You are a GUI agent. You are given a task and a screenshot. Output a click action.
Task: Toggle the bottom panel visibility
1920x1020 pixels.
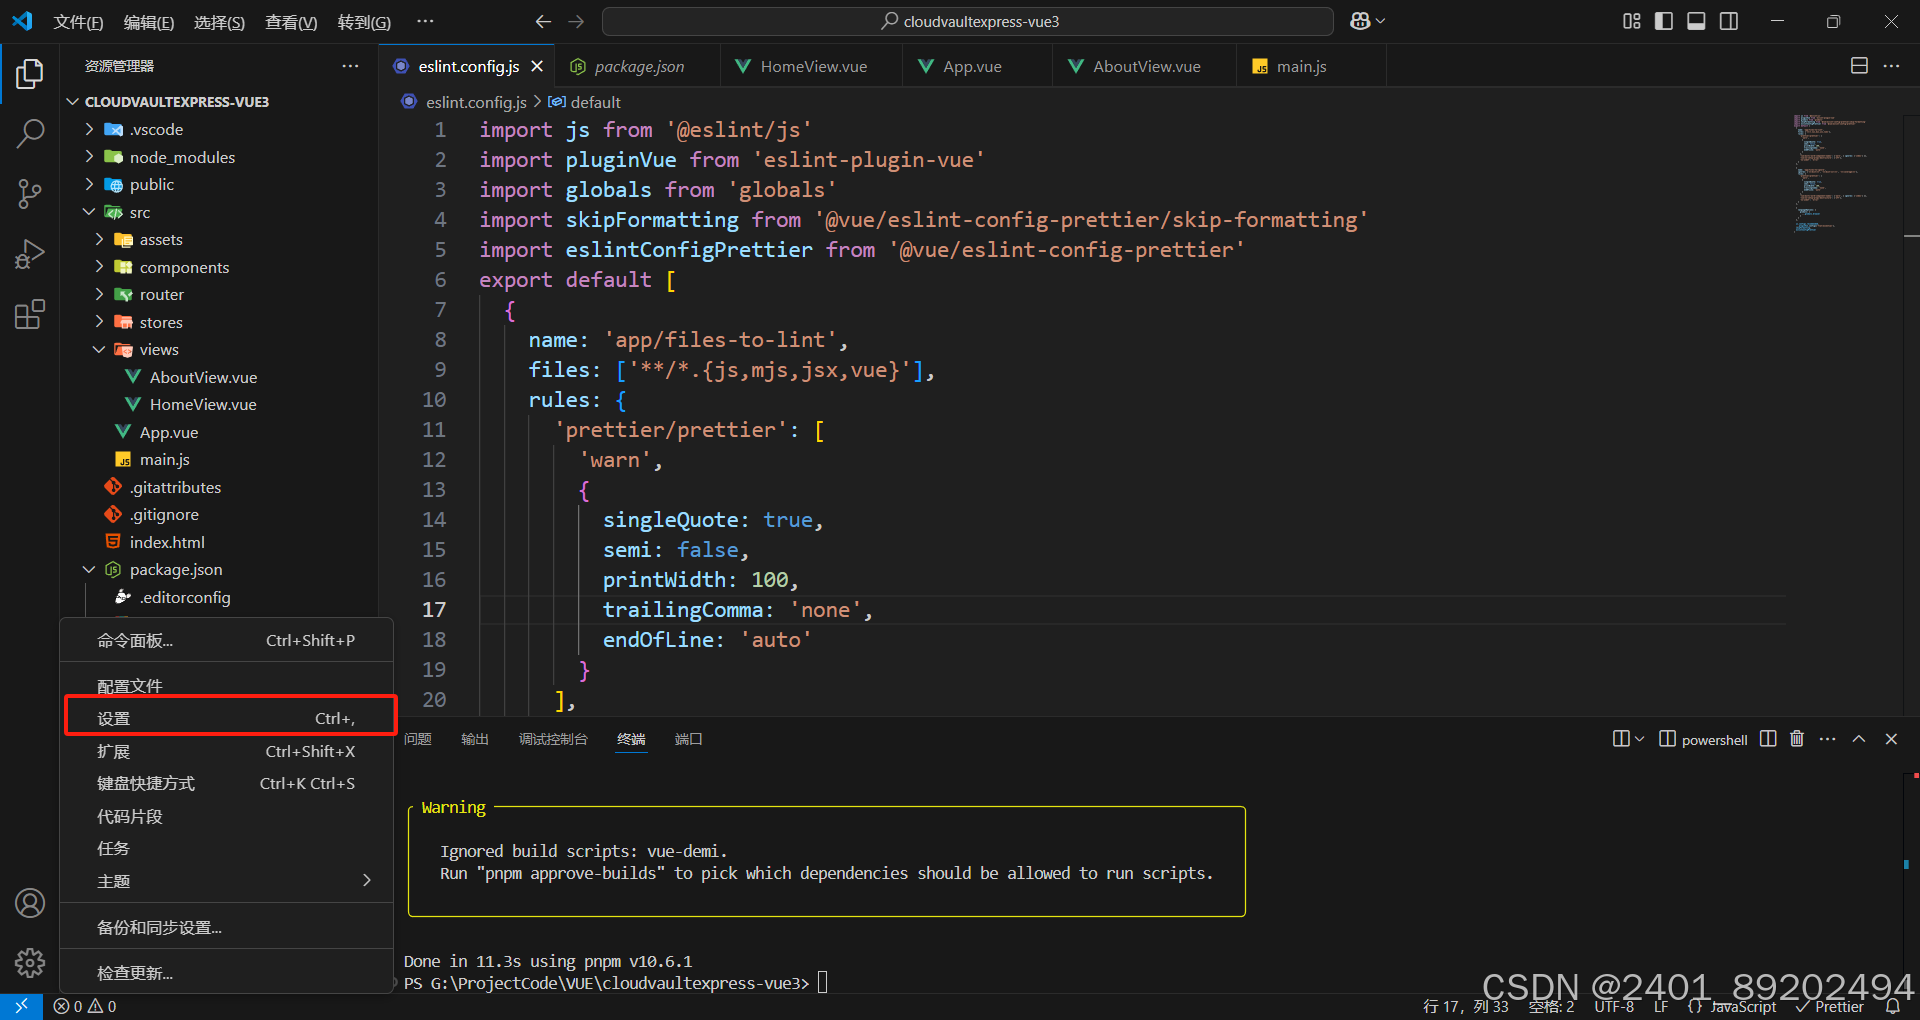[1696, 20]
